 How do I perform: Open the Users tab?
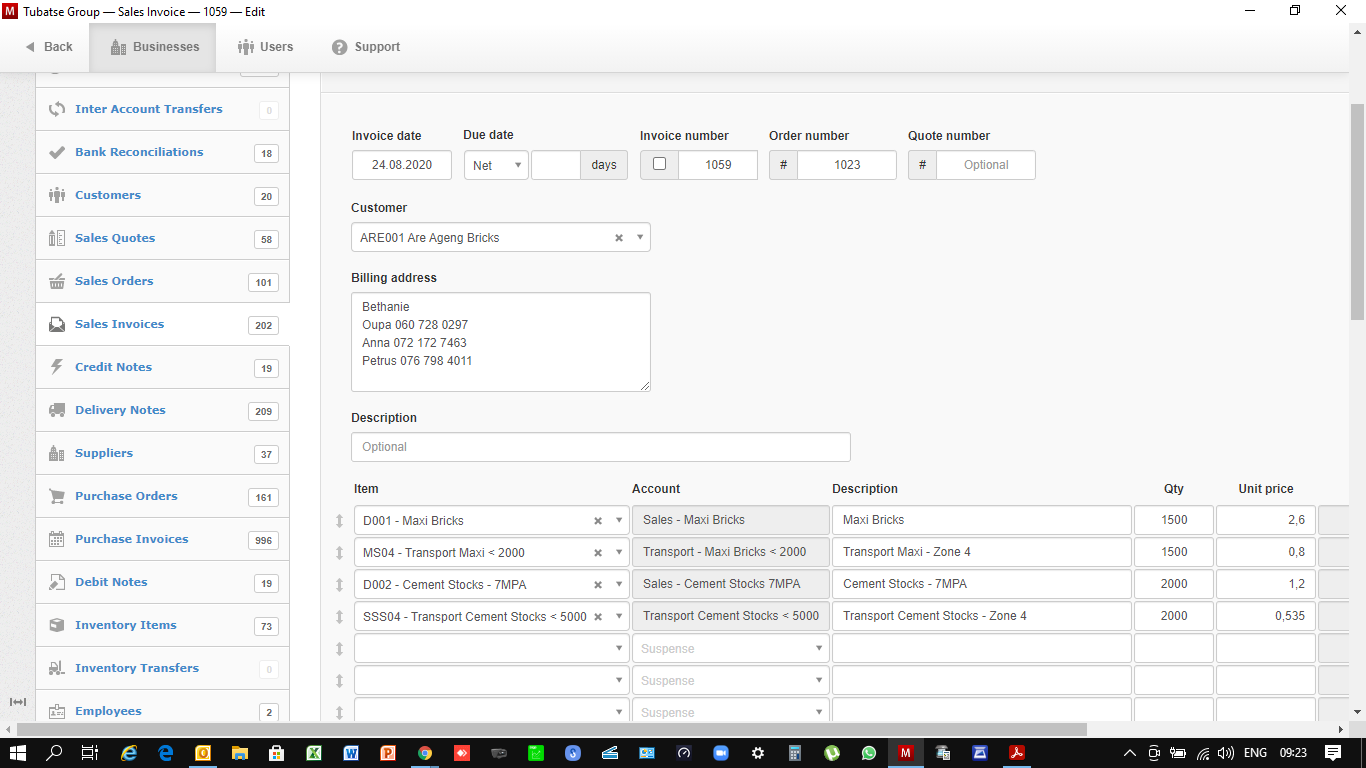pyautogui.click(x=265, y=47)
